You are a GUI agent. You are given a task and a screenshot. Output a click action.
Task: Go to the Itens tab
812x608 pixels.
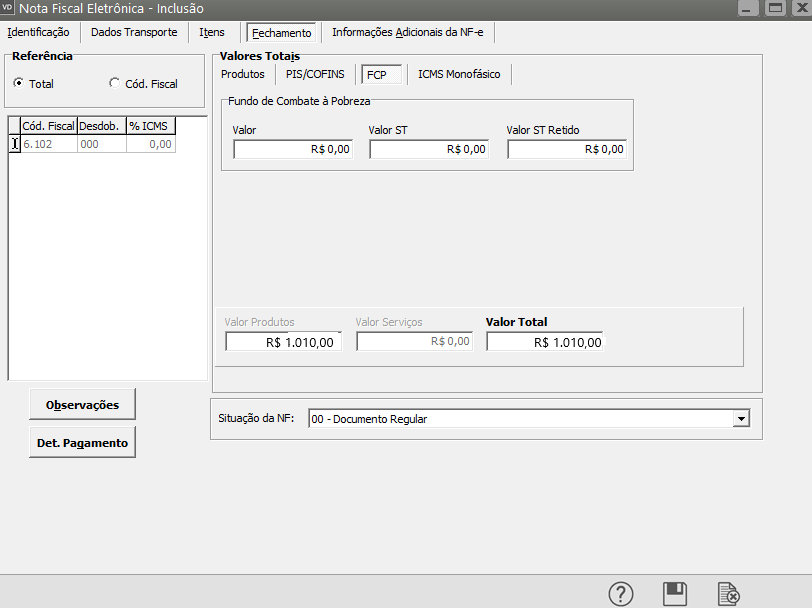pos(212,32)
